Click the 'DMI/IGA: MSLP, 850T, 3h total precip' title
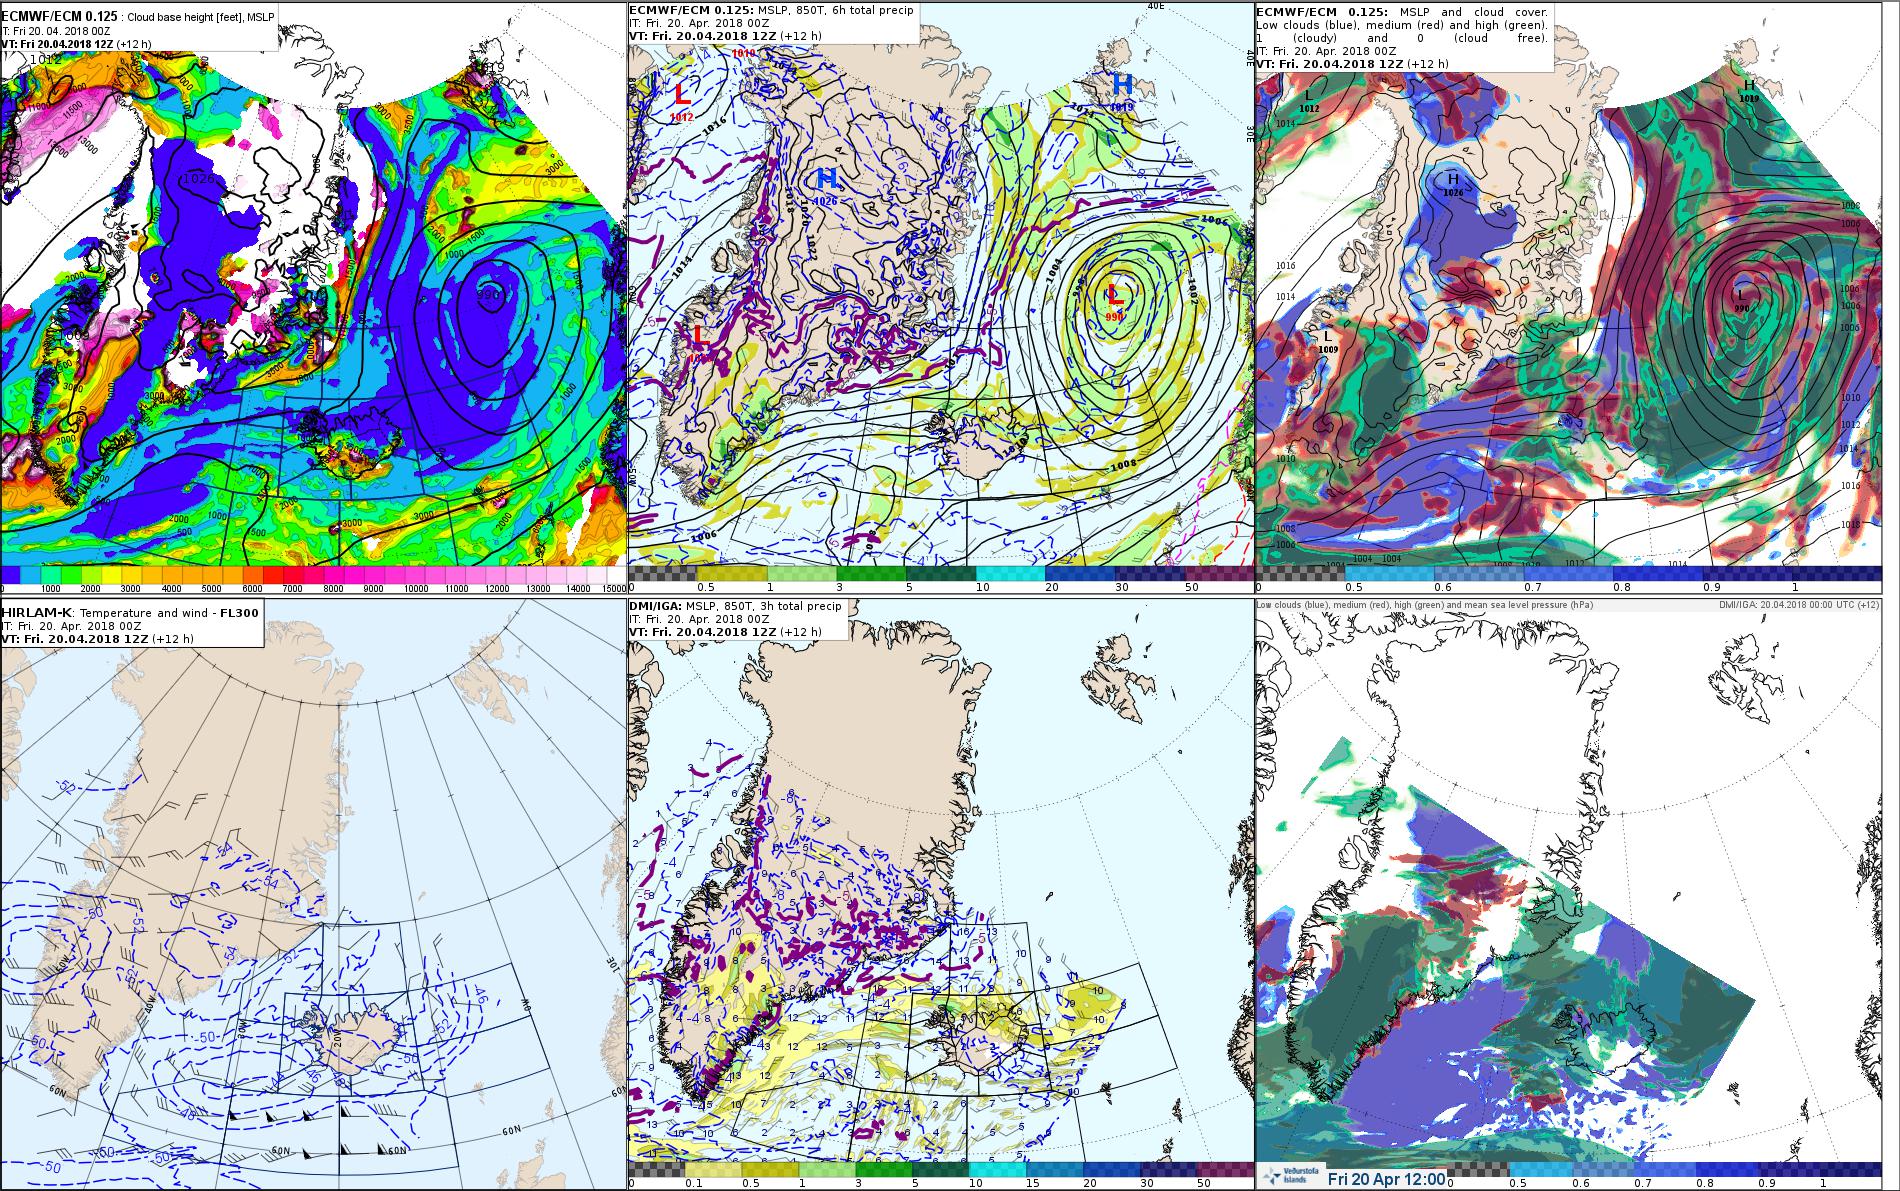The width and height of the screenshot is (1900, 1191). coord(735,607)
